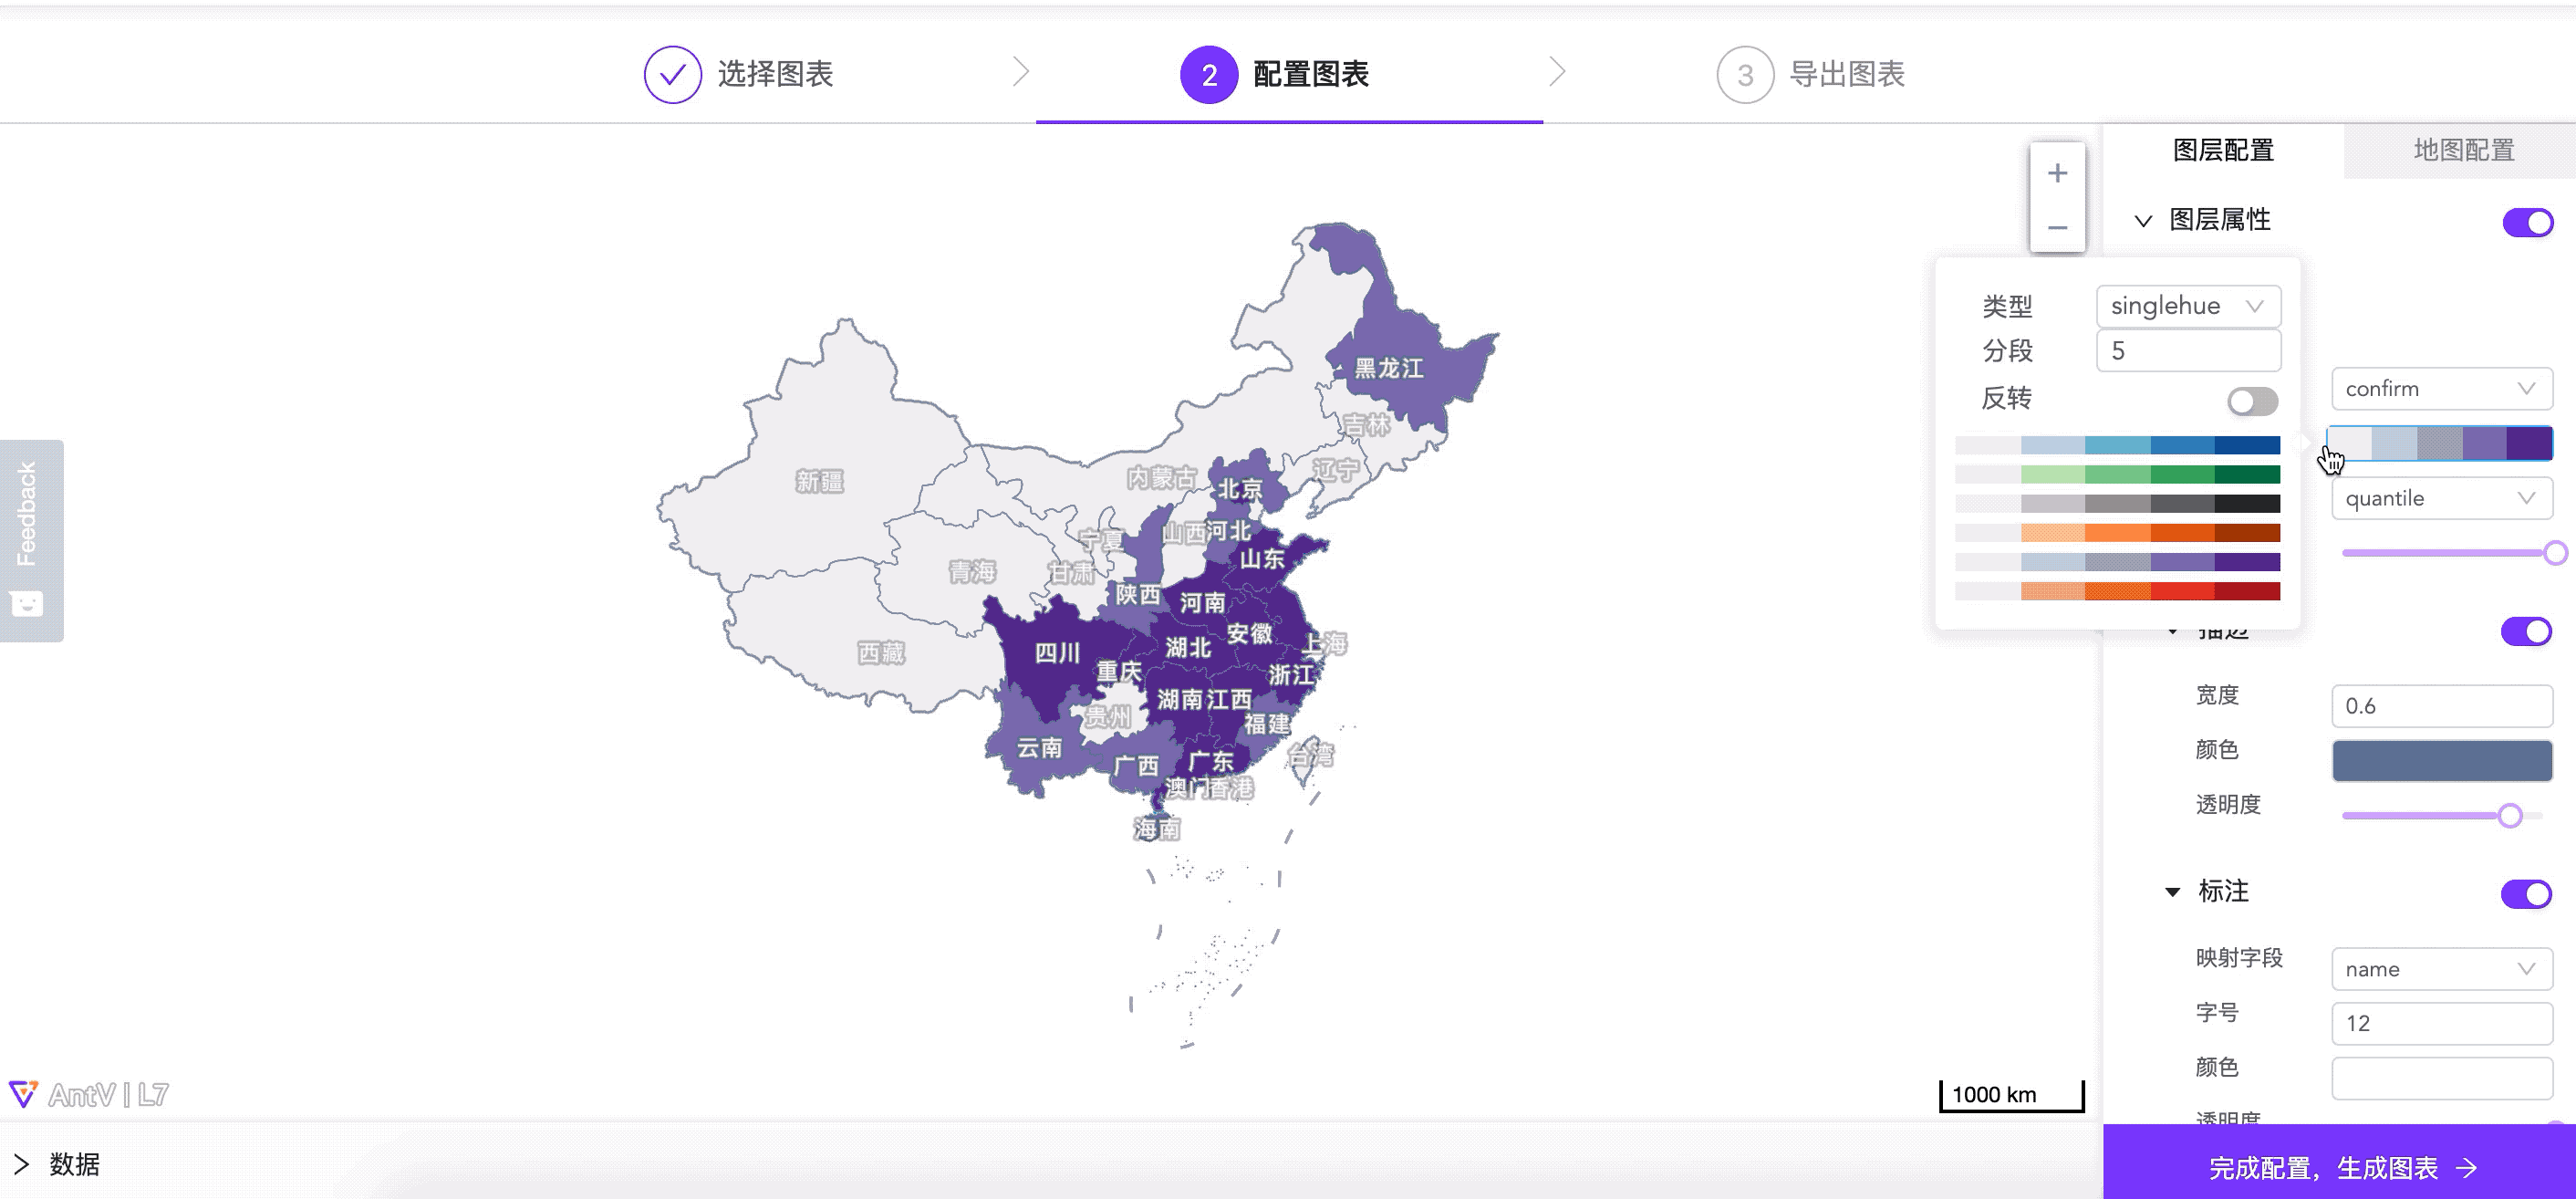Select the green color ramp palette

coord(2117,474)
